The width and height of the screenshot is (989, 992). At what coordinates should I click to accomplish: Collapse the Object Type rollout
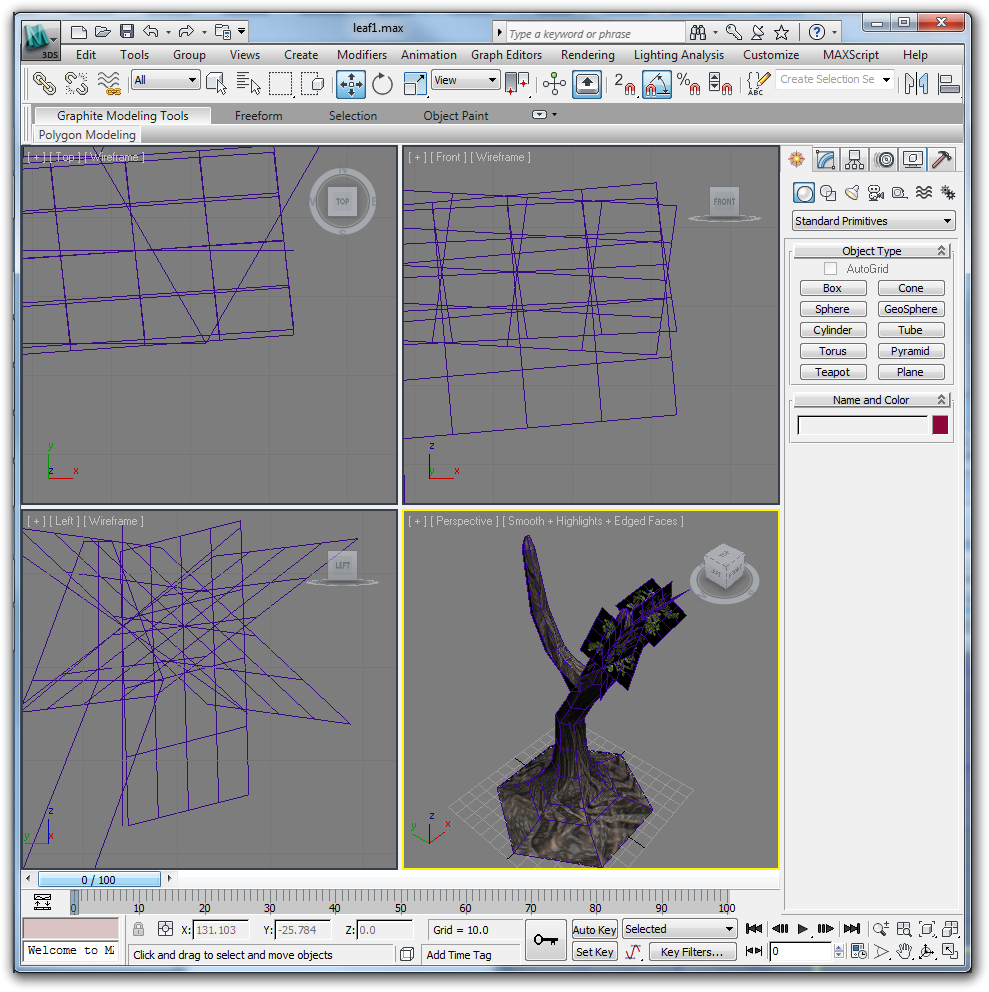pos(871,251)
